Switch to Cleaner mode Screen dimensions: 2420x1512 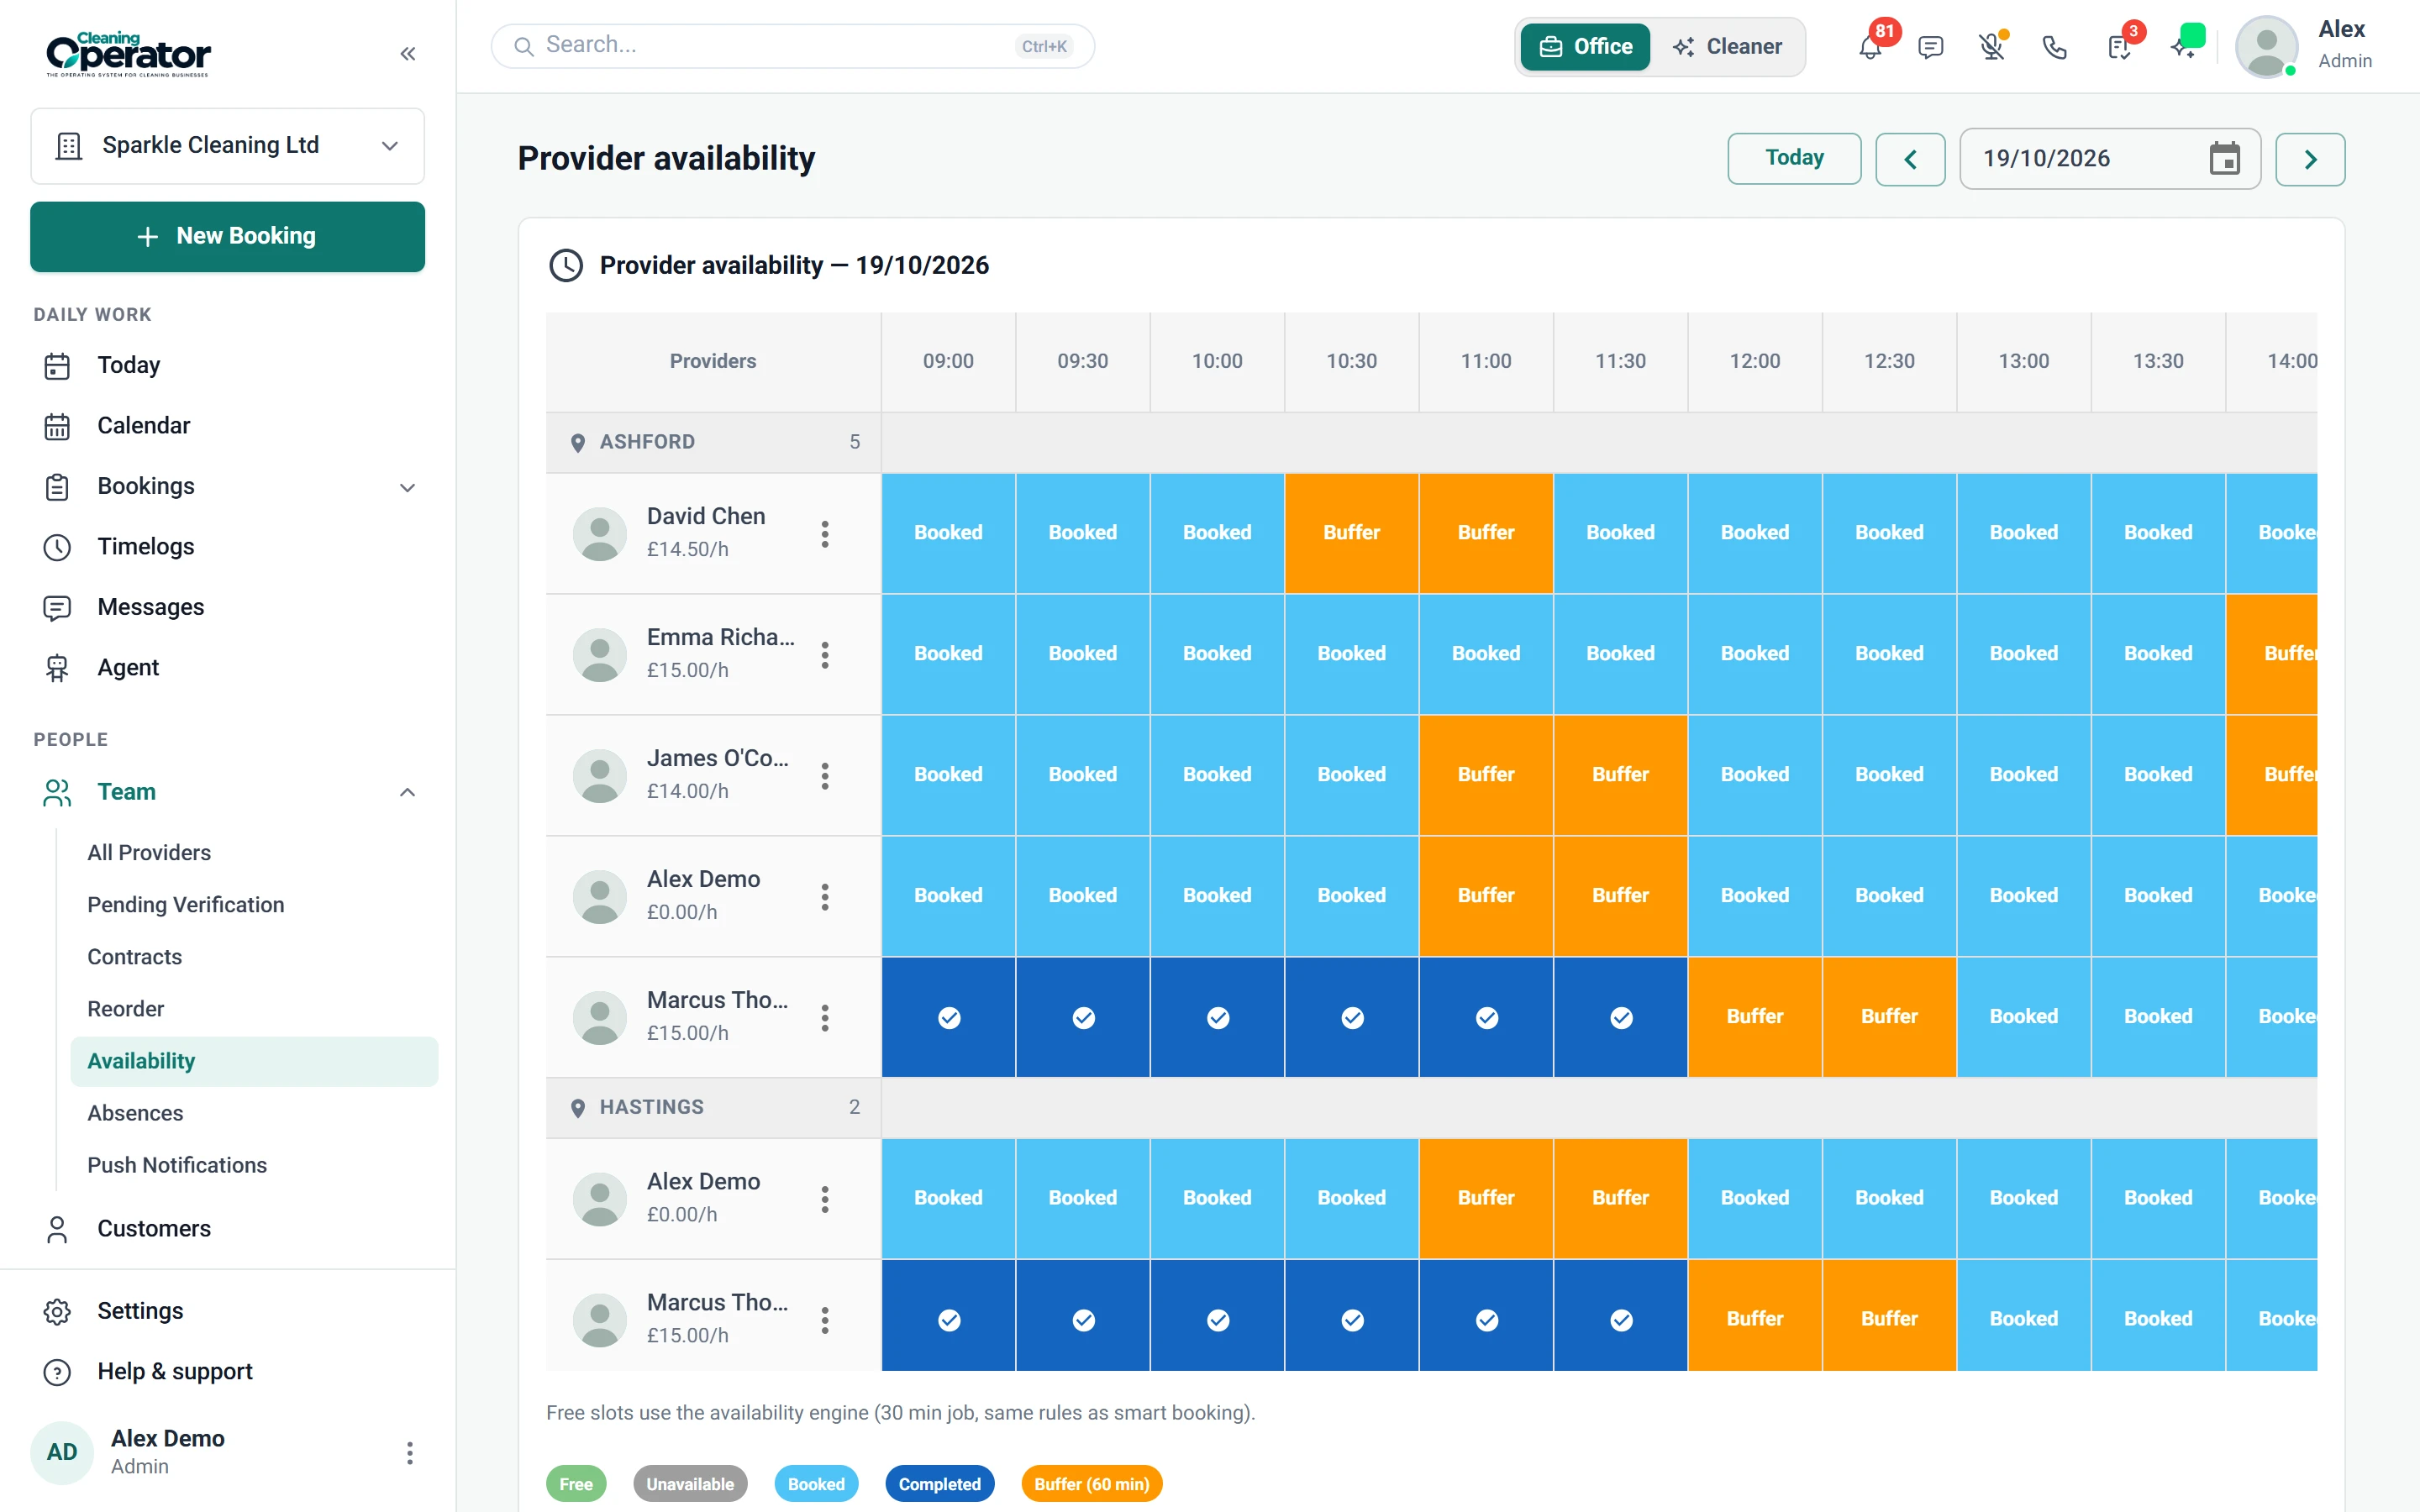(x=1728, y=47)
